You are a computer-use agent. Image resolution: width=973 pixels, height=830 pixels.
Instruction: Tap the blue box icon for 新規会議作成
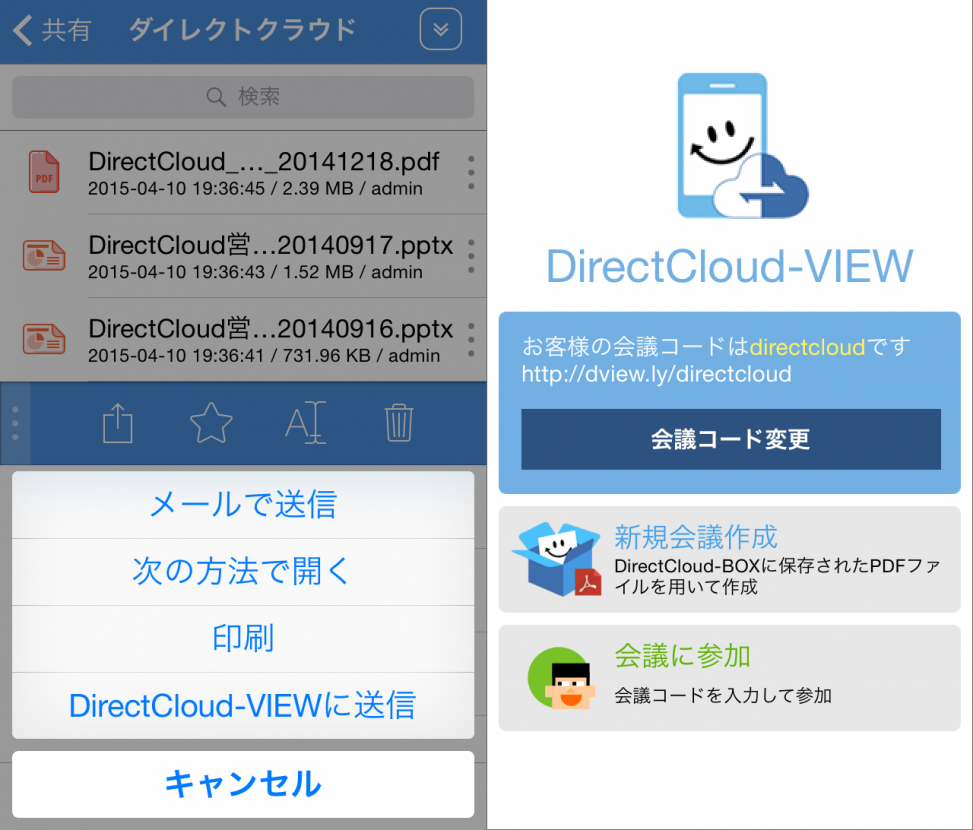point(557,559)
